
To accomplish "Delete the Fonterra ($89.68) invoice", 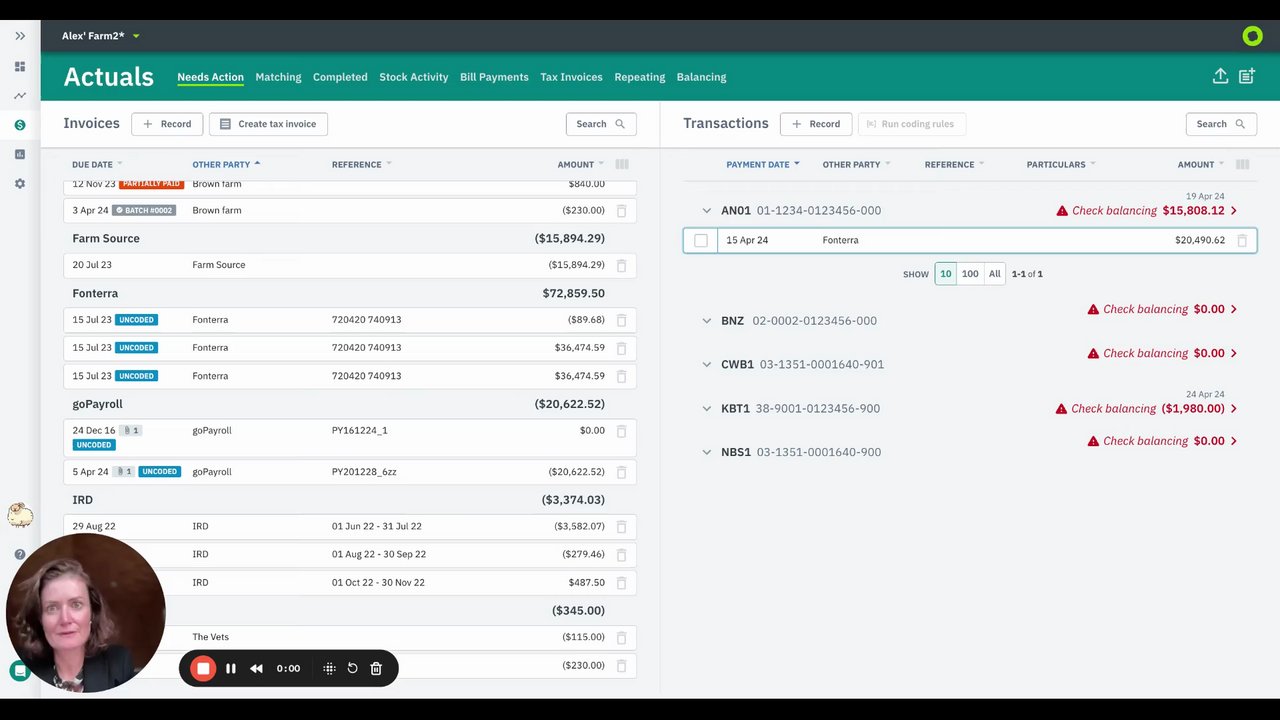I will point(621,320).
